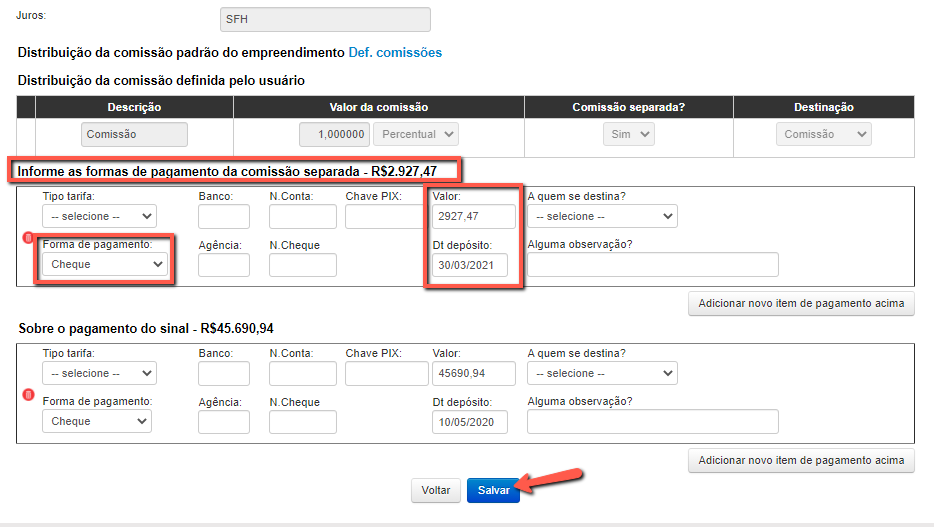Click the Valor field showing 45690,94
This screenshot has height=527, width=934.
point(474,373)
